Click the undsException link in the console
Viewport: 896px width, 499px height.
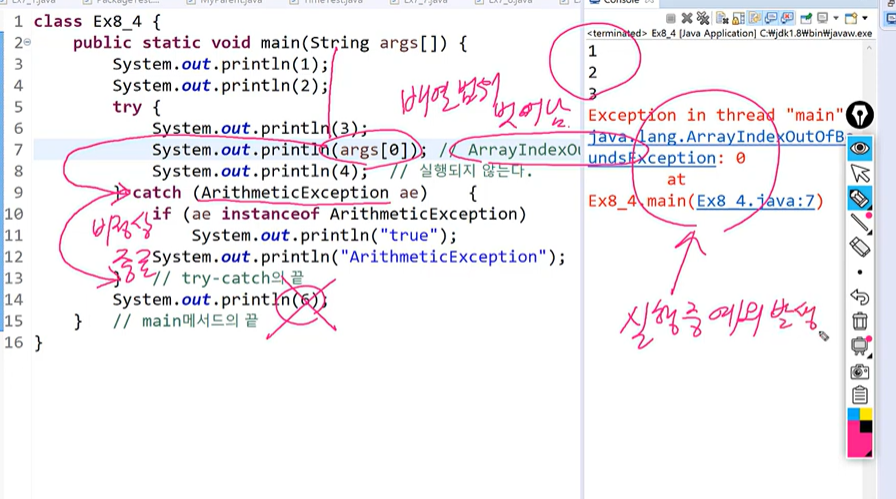(x=652, y=158)
